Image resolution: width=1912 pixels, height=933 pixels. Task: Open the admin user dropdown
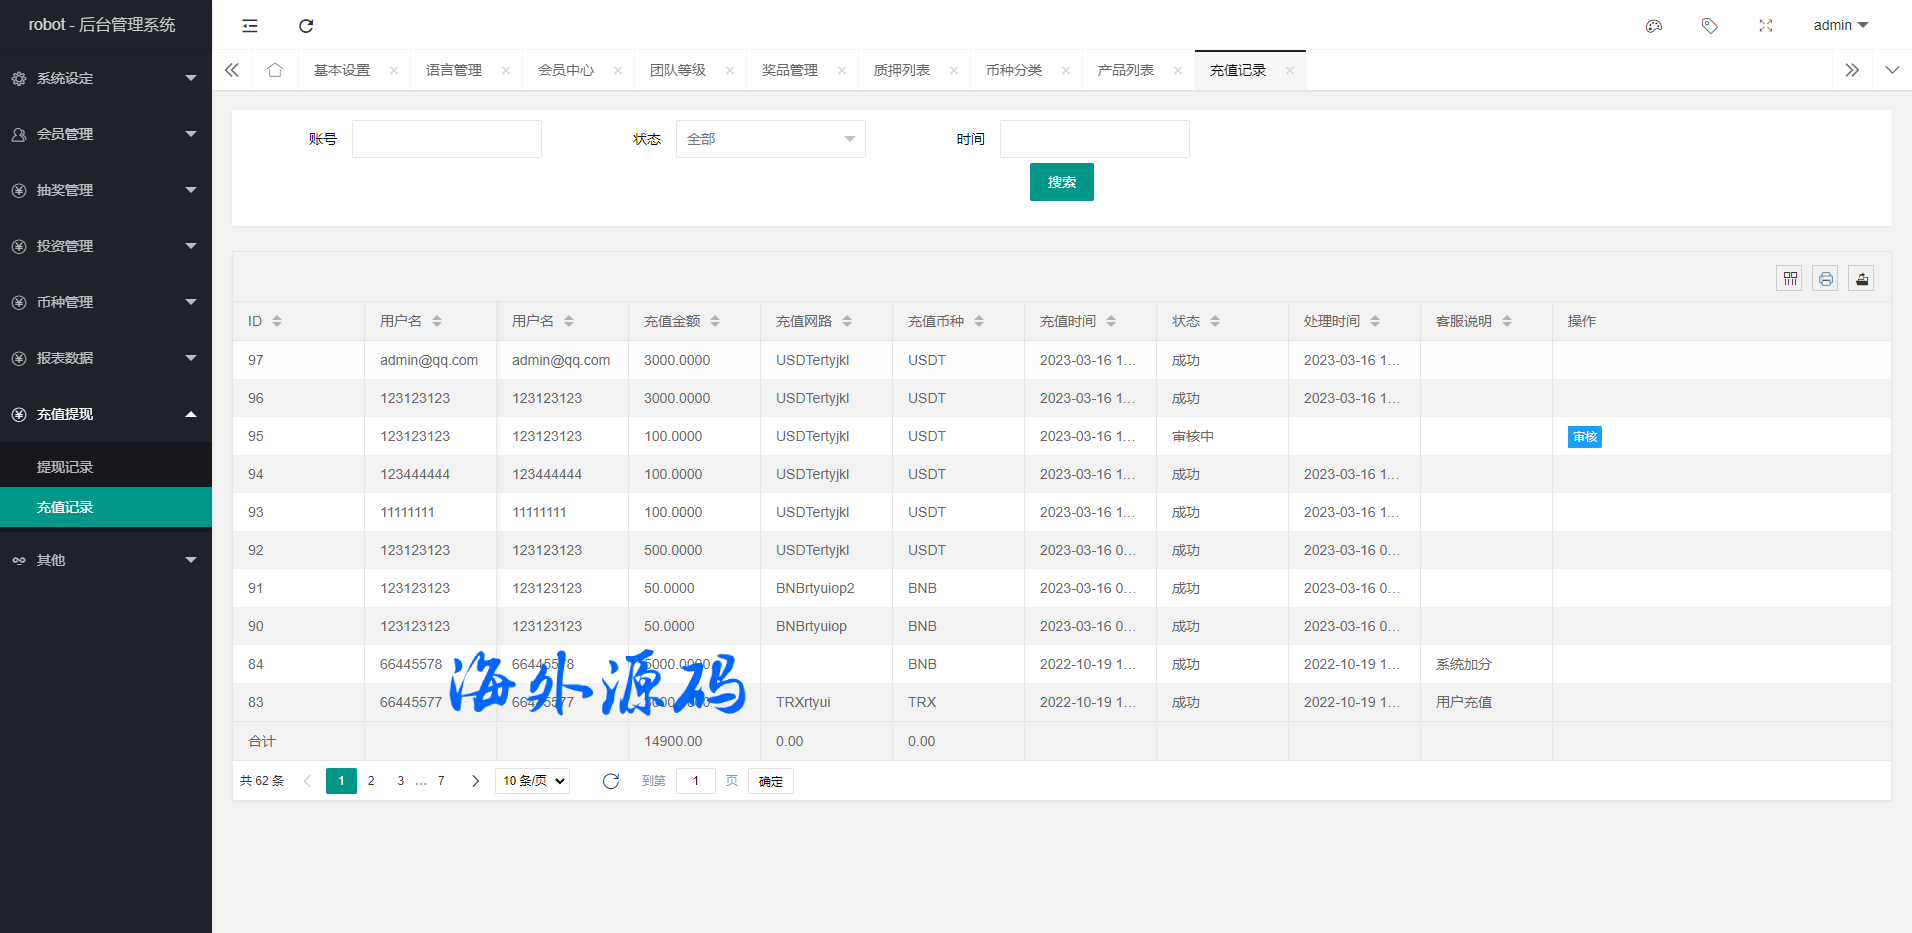coord(1840,25)
